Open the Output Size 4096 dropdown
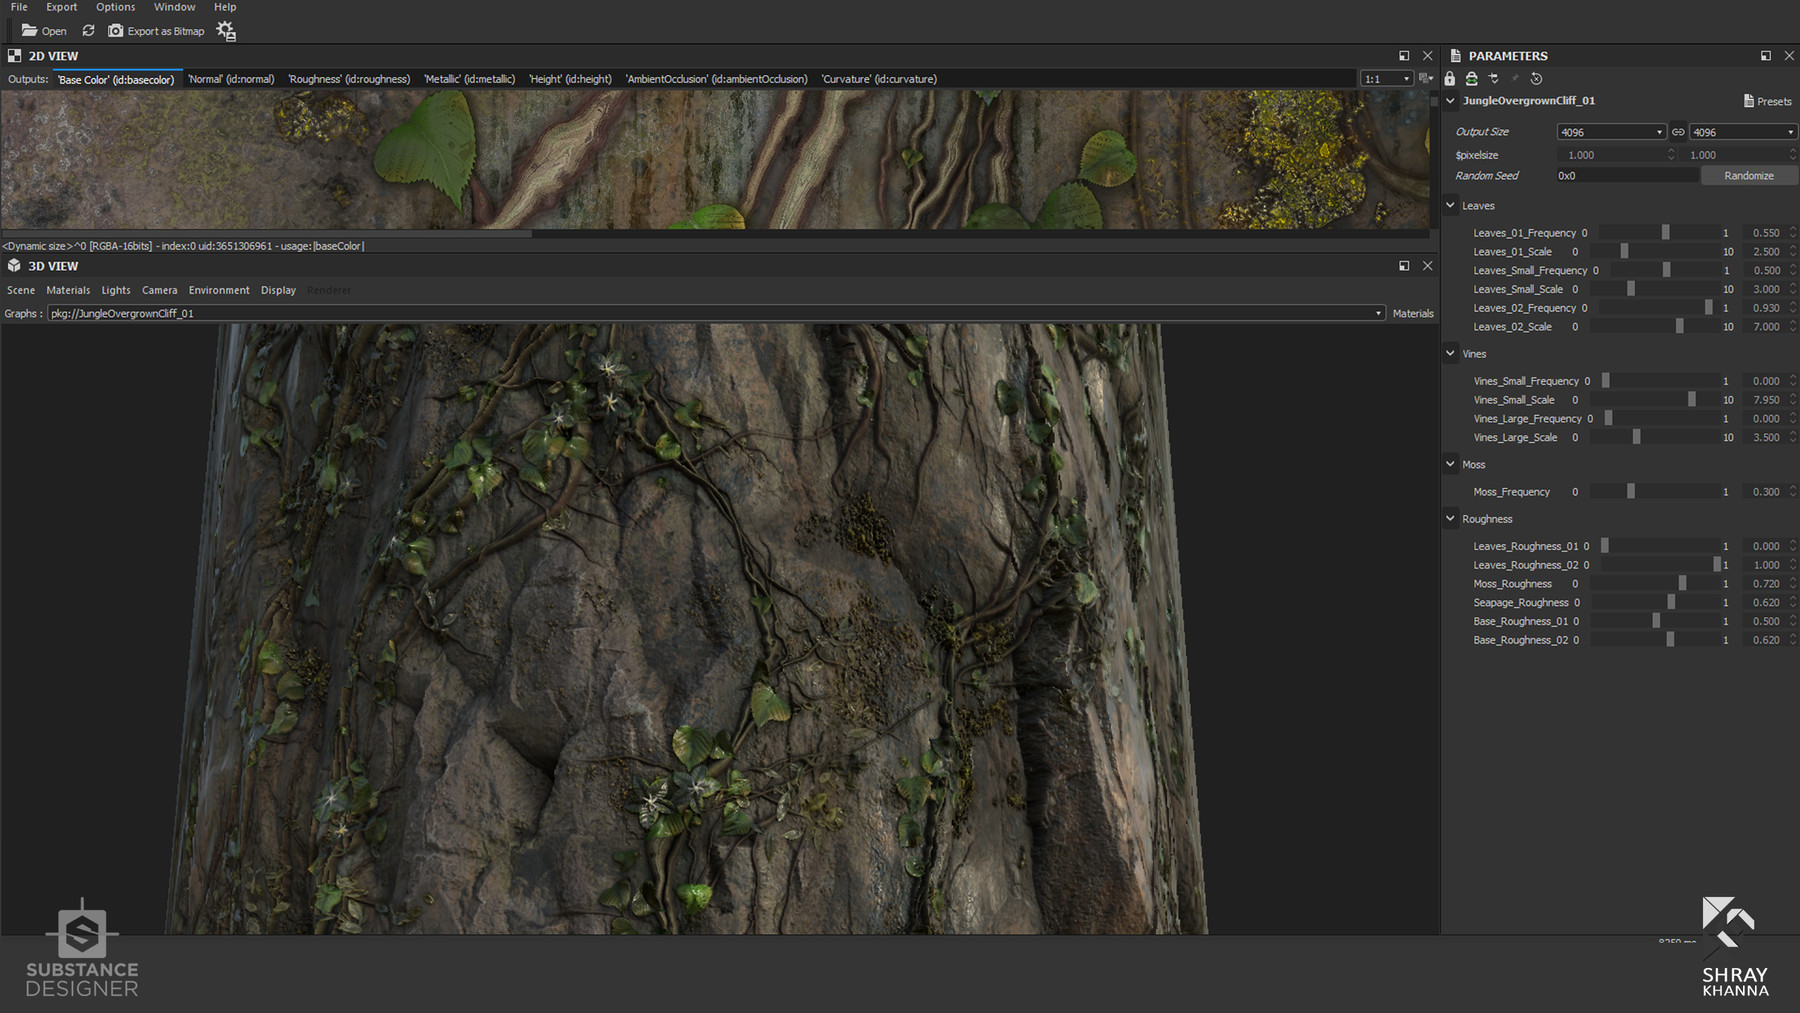This screenshot has width=1800, height=1013. (x=1610, y=131)
